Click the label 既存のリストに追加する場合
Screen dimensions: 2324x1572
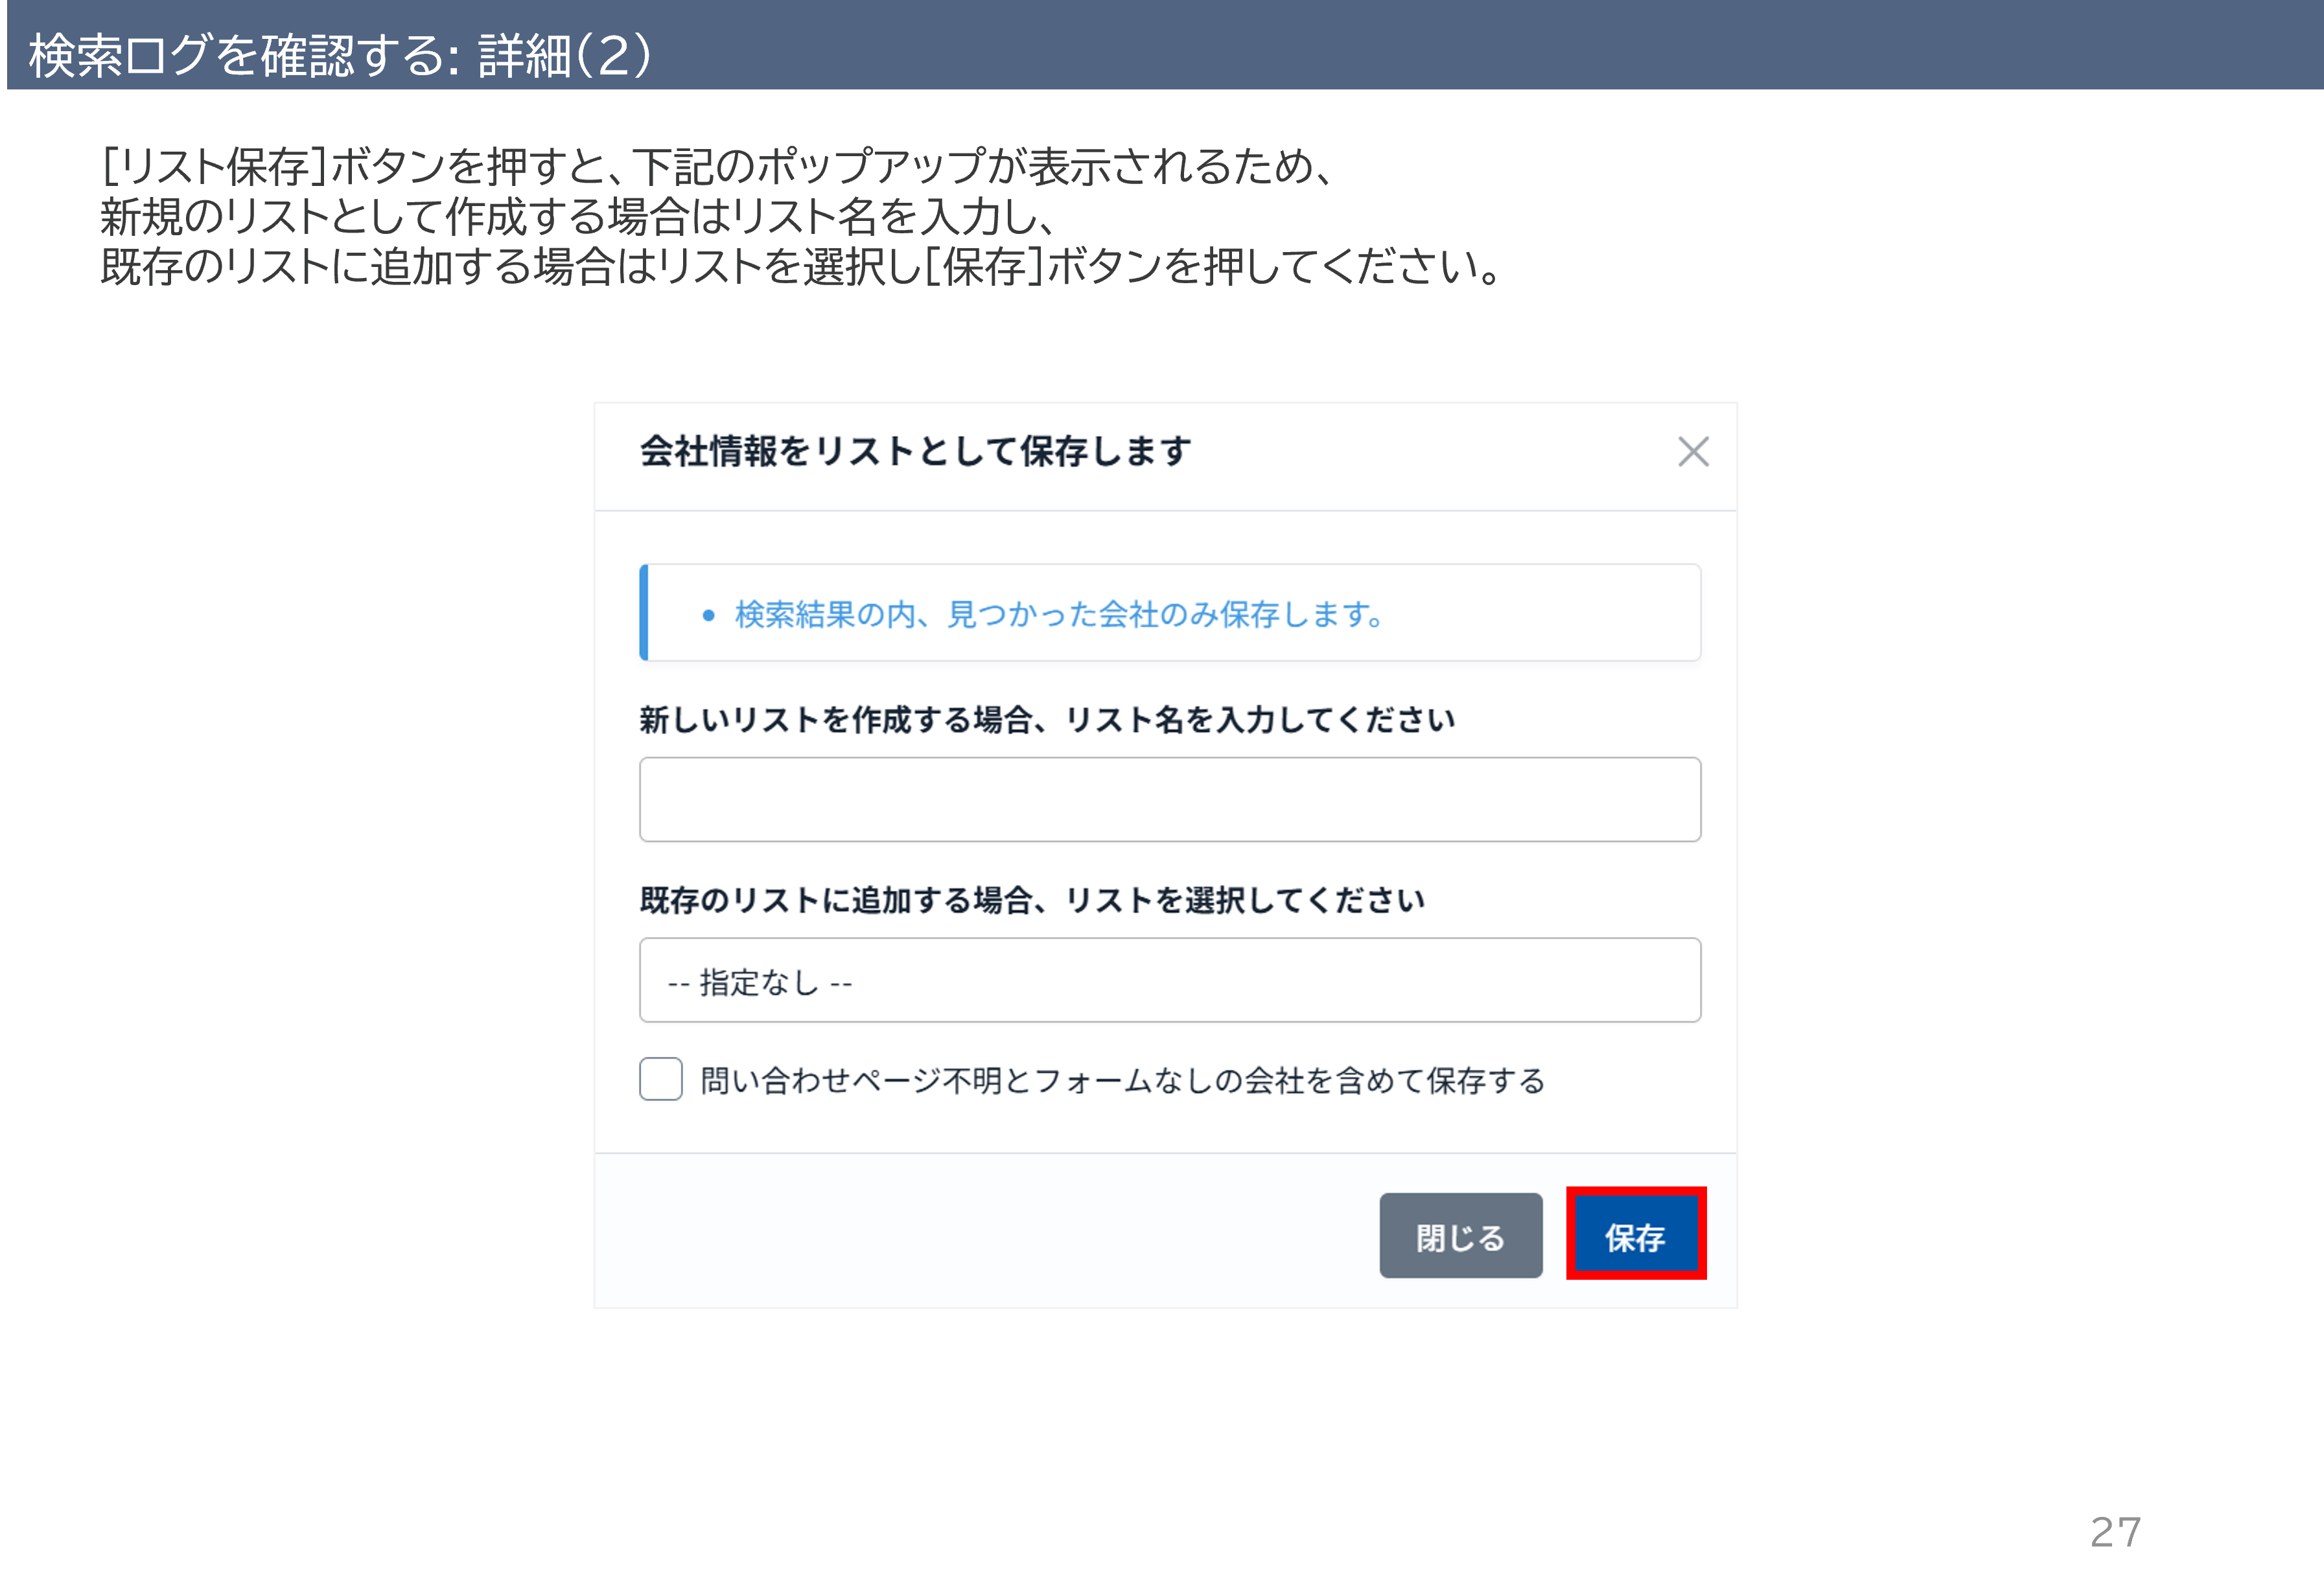coord(1032,900)
